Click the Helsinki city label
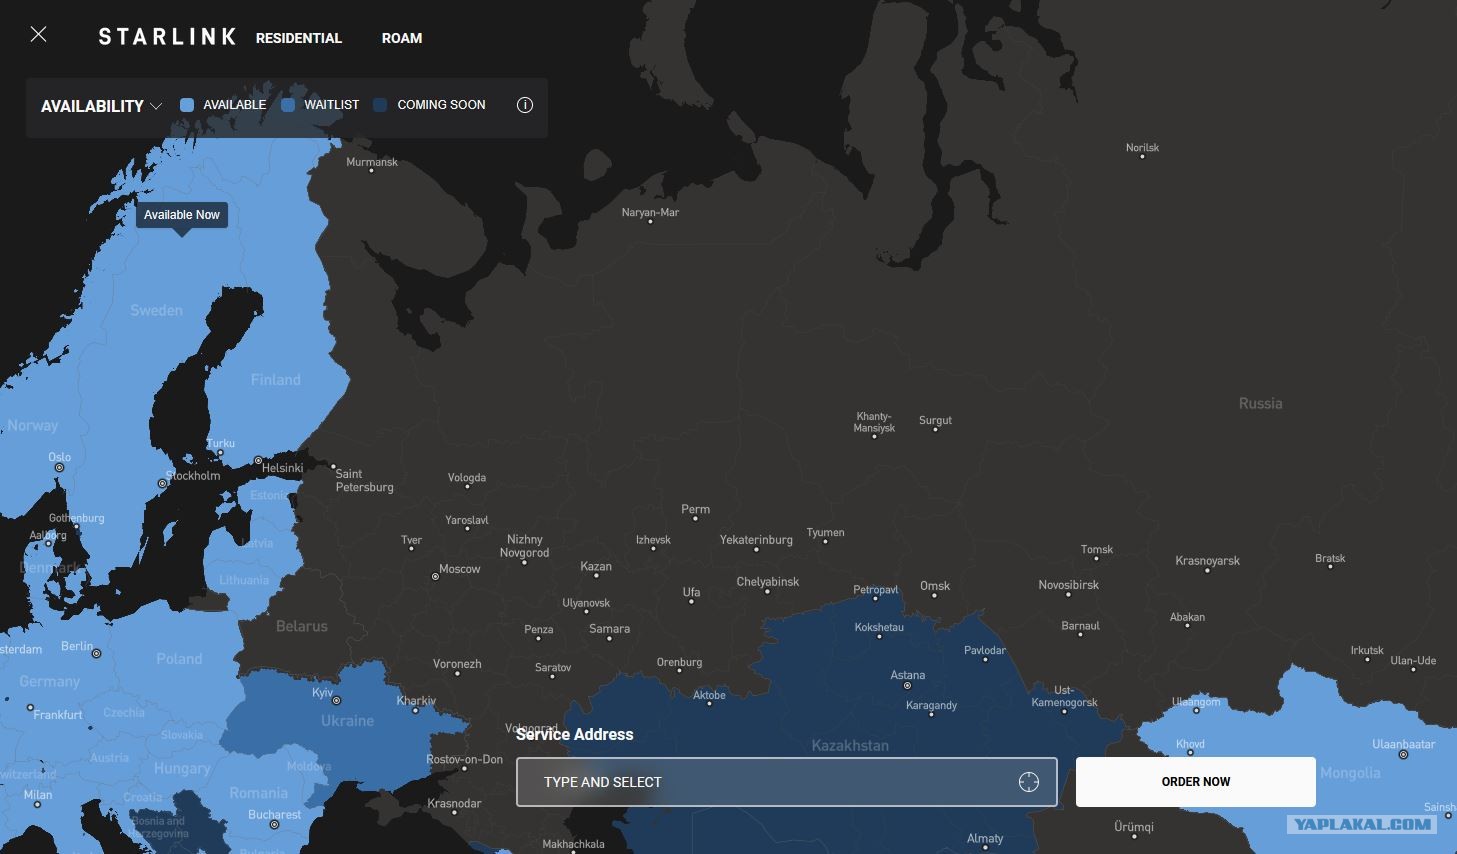This screenshot has height=854, width=1457. pyautogui.click(x=282, y=468)
